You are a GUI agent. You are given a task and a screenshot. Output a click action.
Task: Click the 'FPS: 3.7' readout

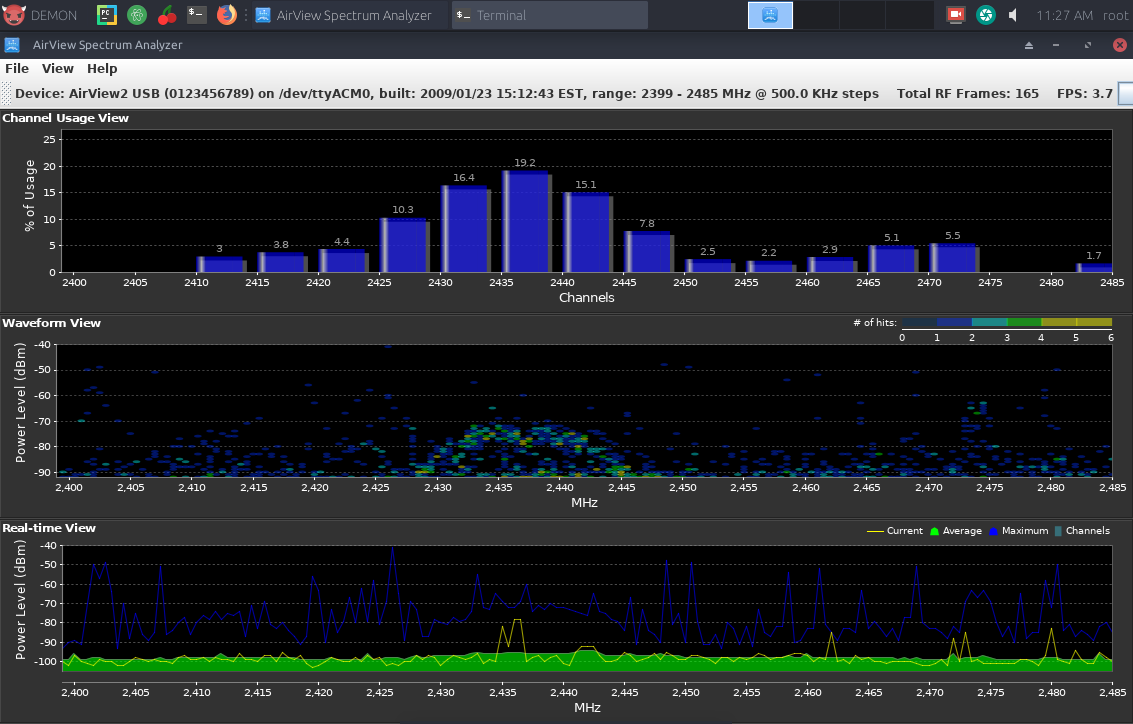[x=1085, y=93]
